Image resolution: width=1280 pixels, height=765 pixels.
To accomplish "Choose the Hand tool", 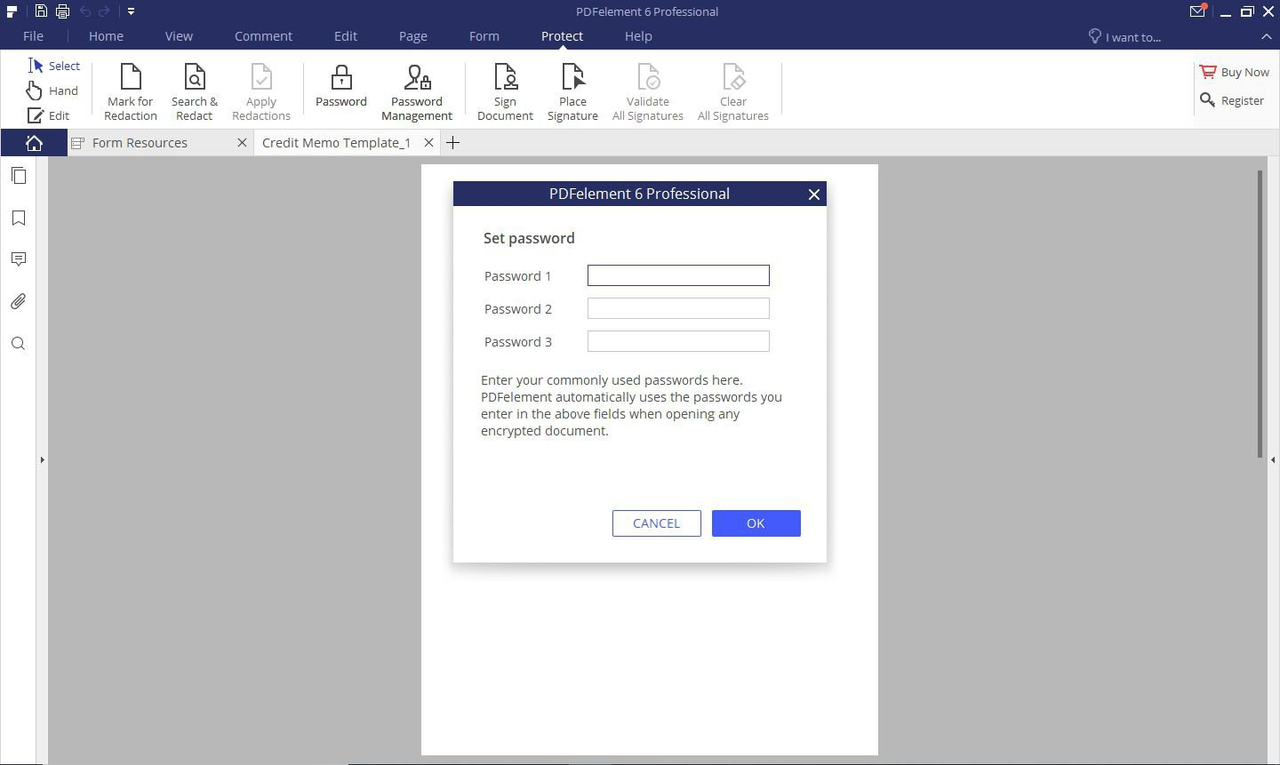I will pos(52,91).
